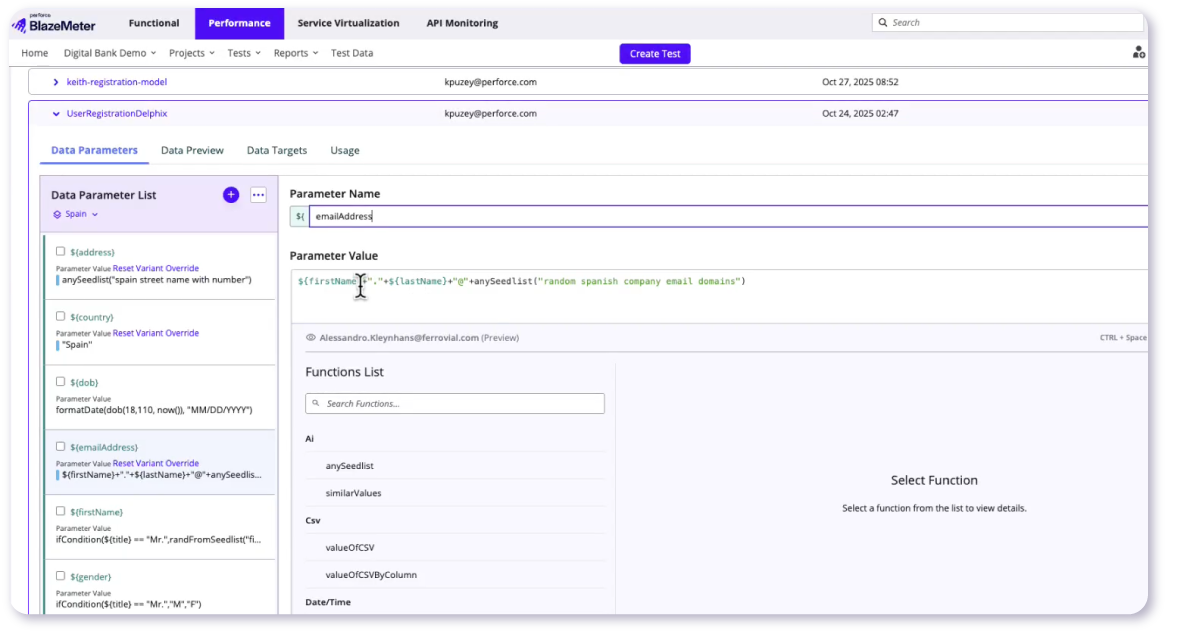
Task: Click the user account icon at top right
Action: [1138, 53]
